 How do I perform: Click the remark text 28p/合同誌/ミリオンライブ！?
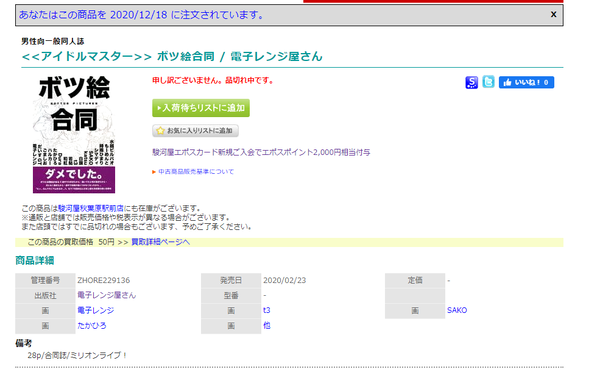click(77, 356)
